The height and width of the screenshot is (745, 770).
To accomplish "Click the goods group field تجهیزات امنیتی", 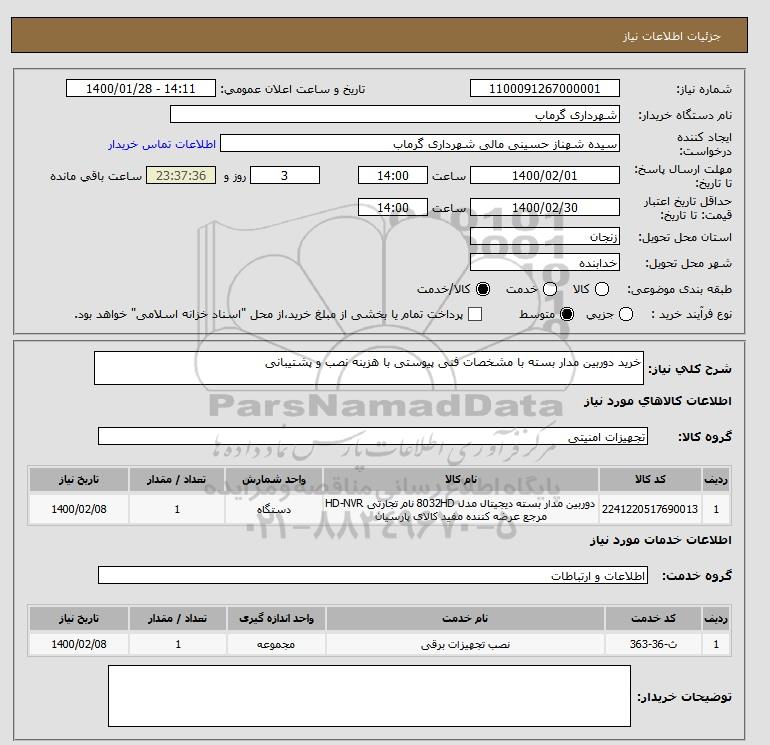I will pyautogui.click(x=373, y=436).
